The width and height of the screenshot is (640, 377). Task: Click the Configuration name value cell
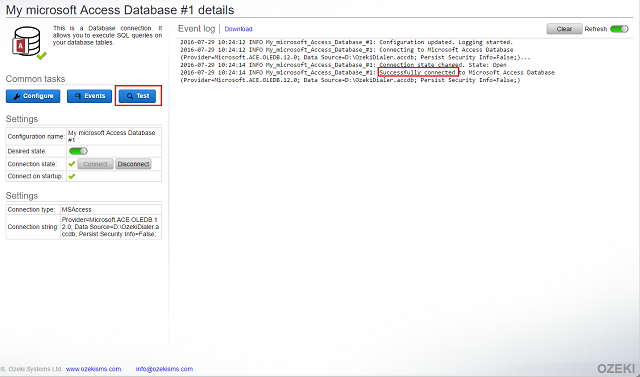(x=114, y=136)
